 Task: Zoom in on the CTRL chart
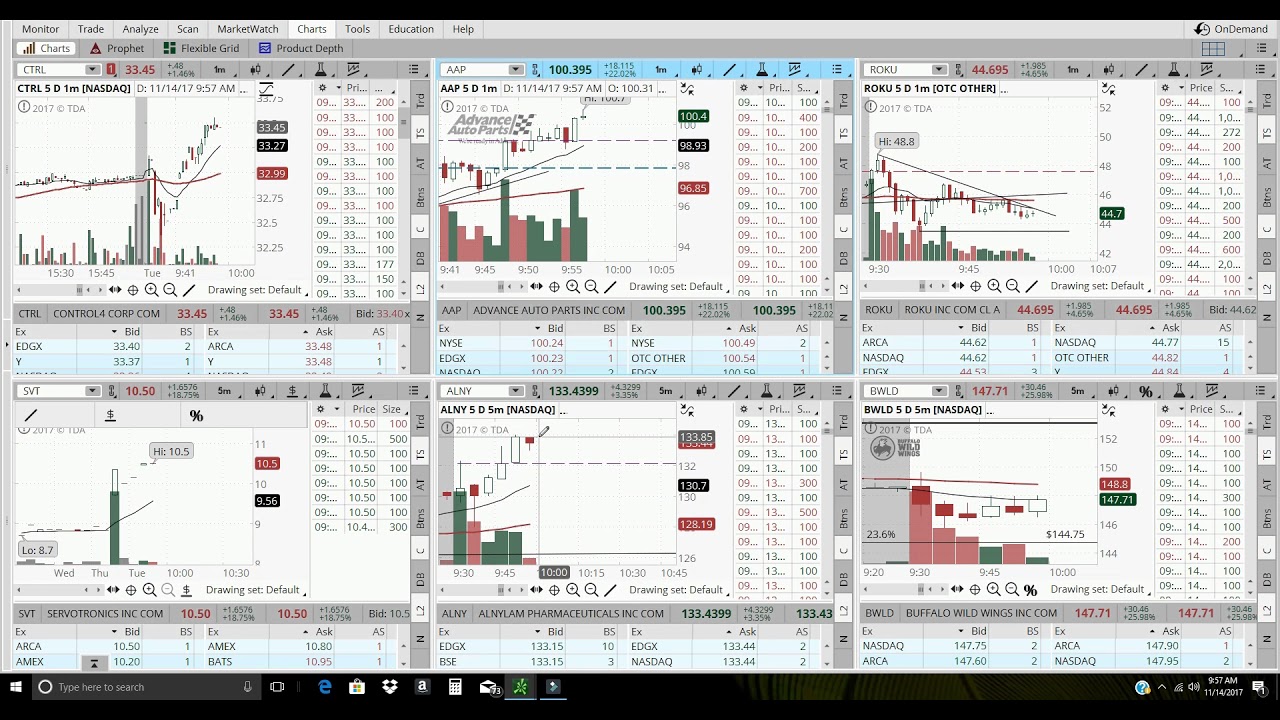pyautogui.click(x=151, y=290)
